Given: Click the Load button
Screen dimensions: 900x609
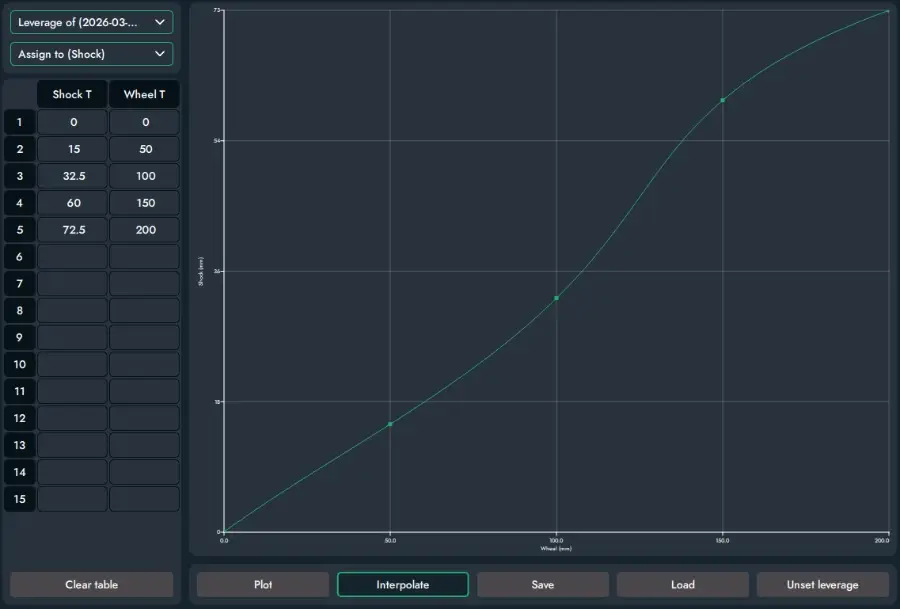Looking at the screenshot, I should point(682,584).
